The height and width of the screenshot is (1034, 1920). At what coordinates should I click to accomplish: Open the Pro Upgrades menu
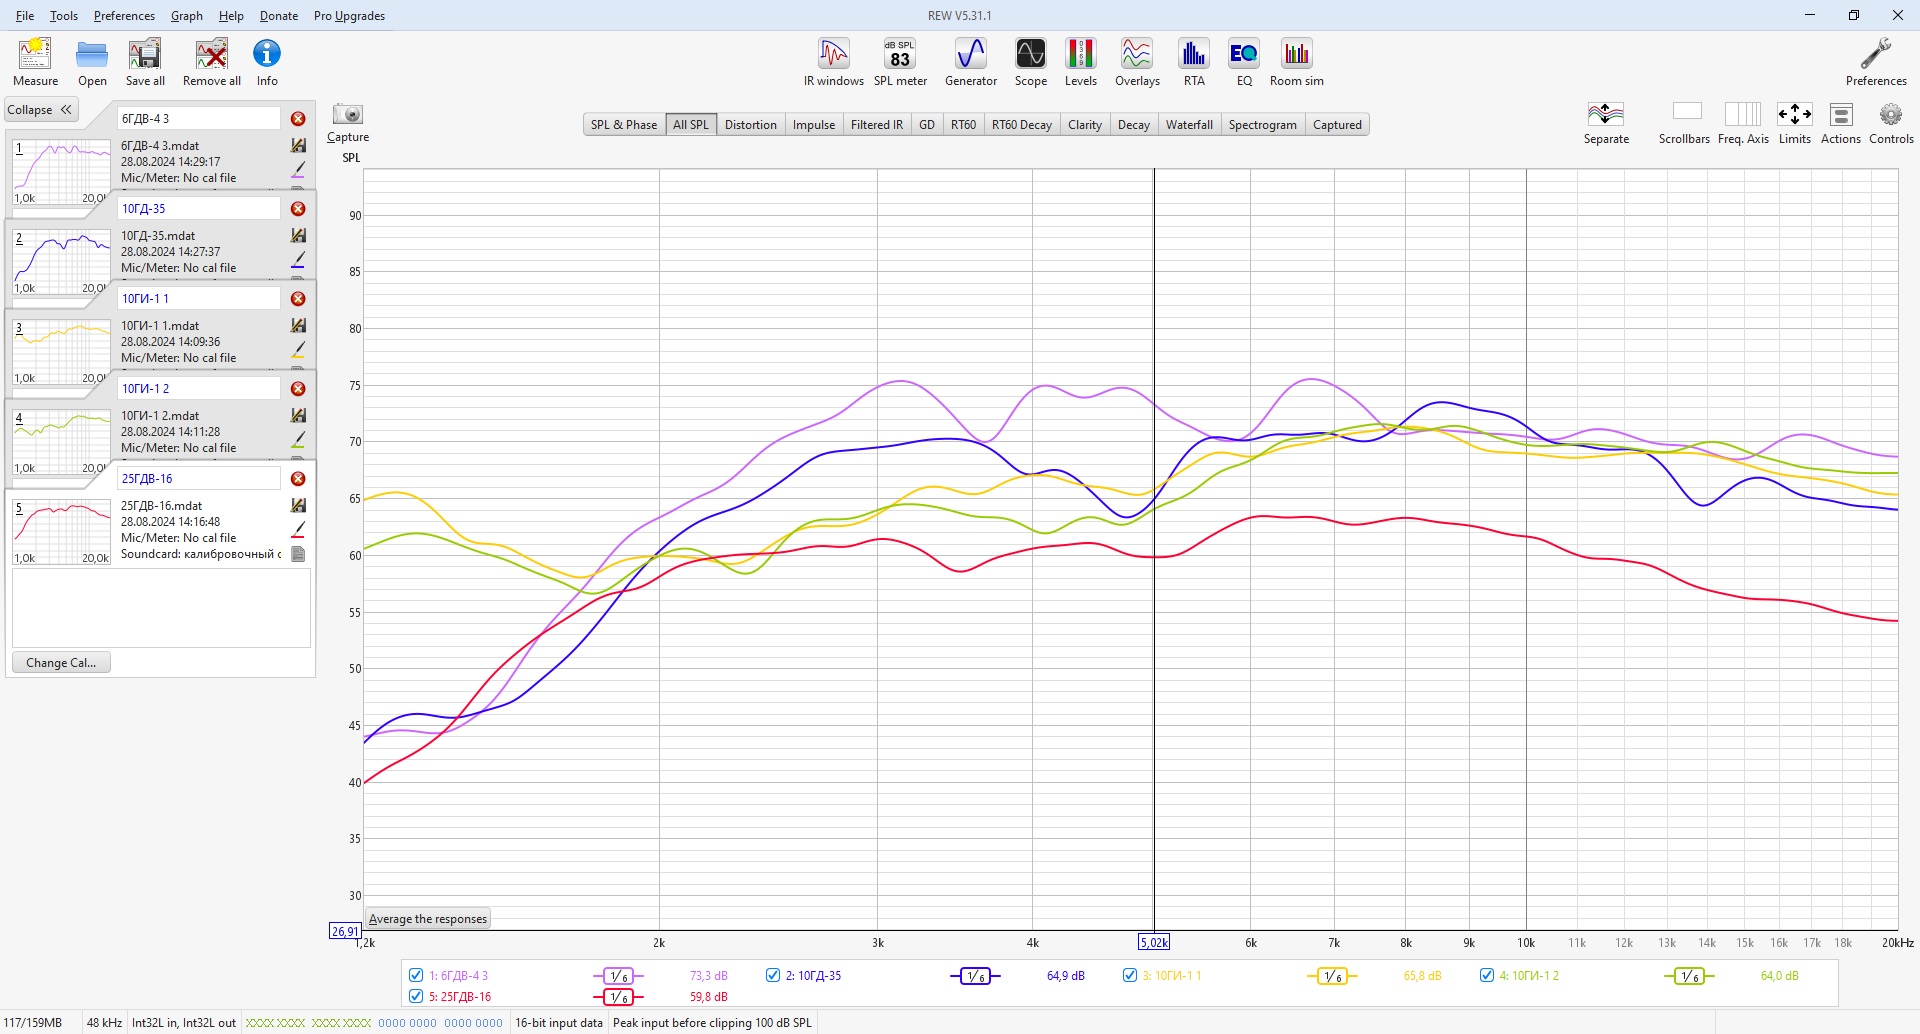tap(349, 16)
